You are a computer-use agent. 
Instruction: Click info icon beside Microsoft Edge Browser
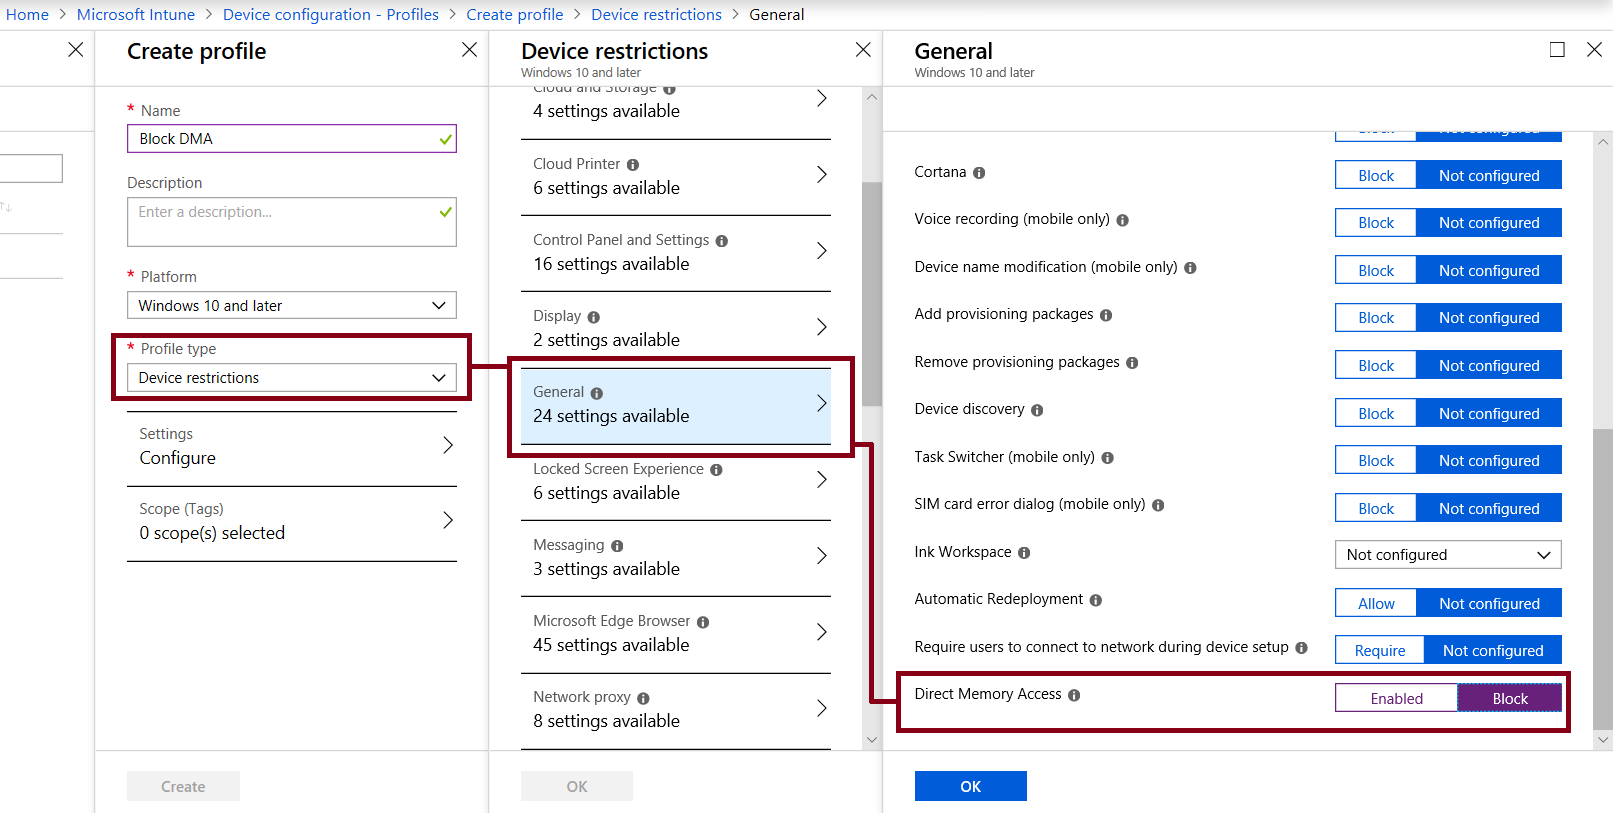(703, 622)
